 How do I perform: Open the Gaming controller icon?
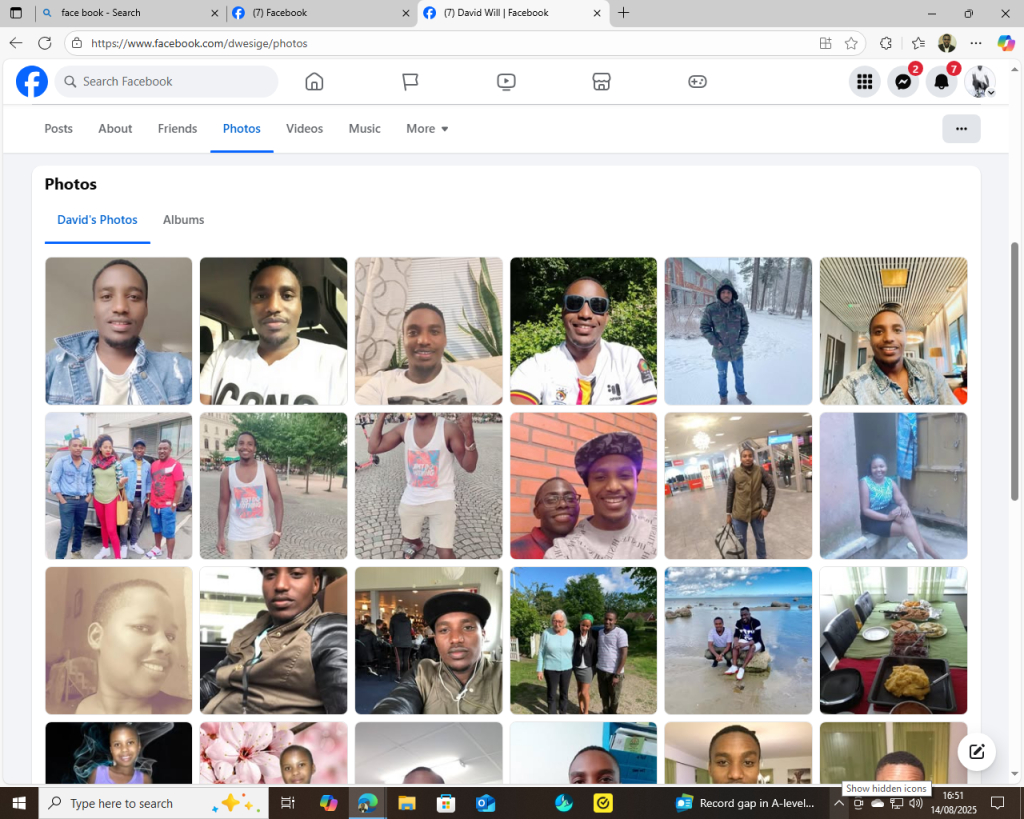(697, 82)
